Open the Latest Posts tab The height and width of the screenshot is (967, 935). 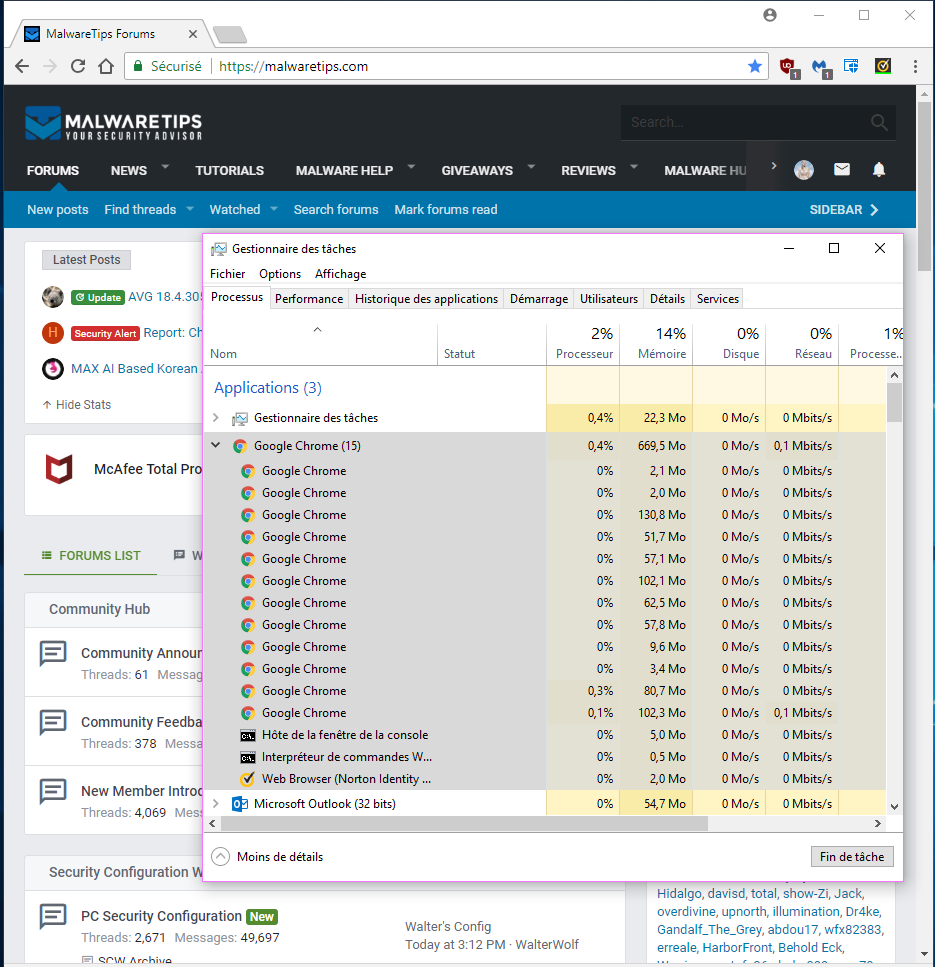(86, 260)
